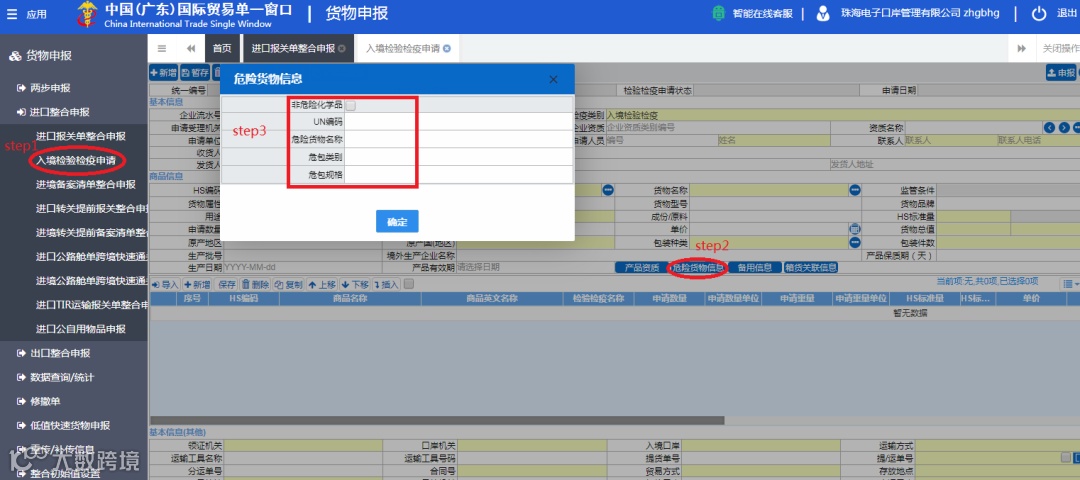Open calculator icon beside 单价 field
1080x480 pixels.
855,229
